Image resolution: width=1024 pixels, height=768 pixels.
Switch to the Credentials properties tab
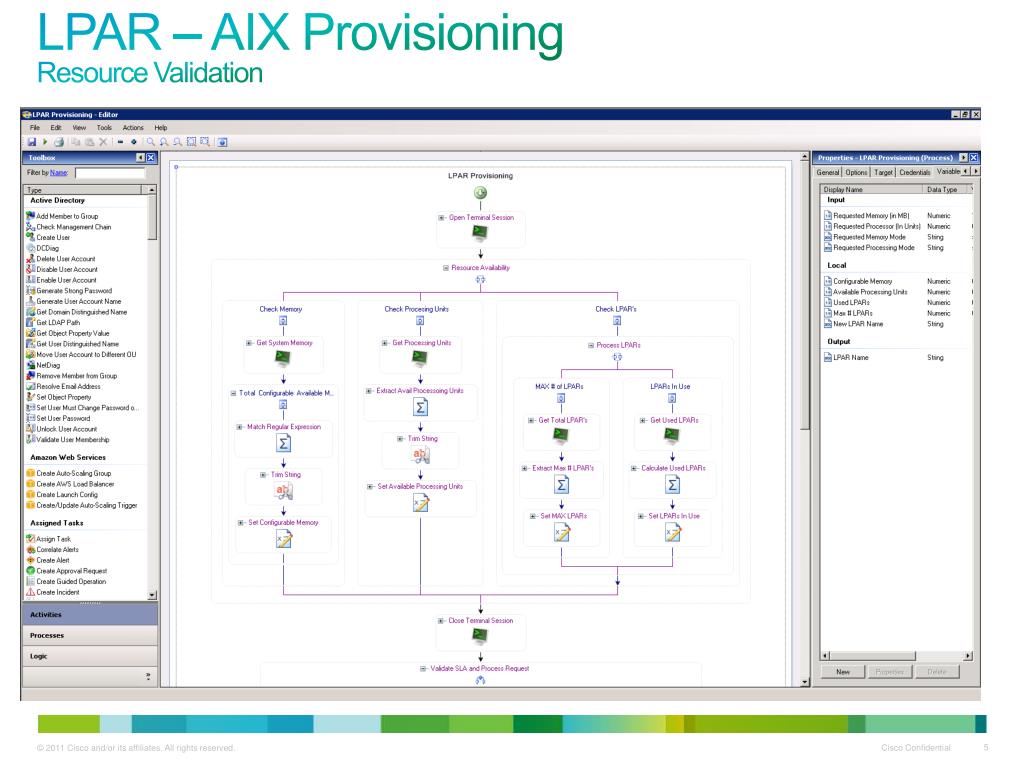[914, 172]
